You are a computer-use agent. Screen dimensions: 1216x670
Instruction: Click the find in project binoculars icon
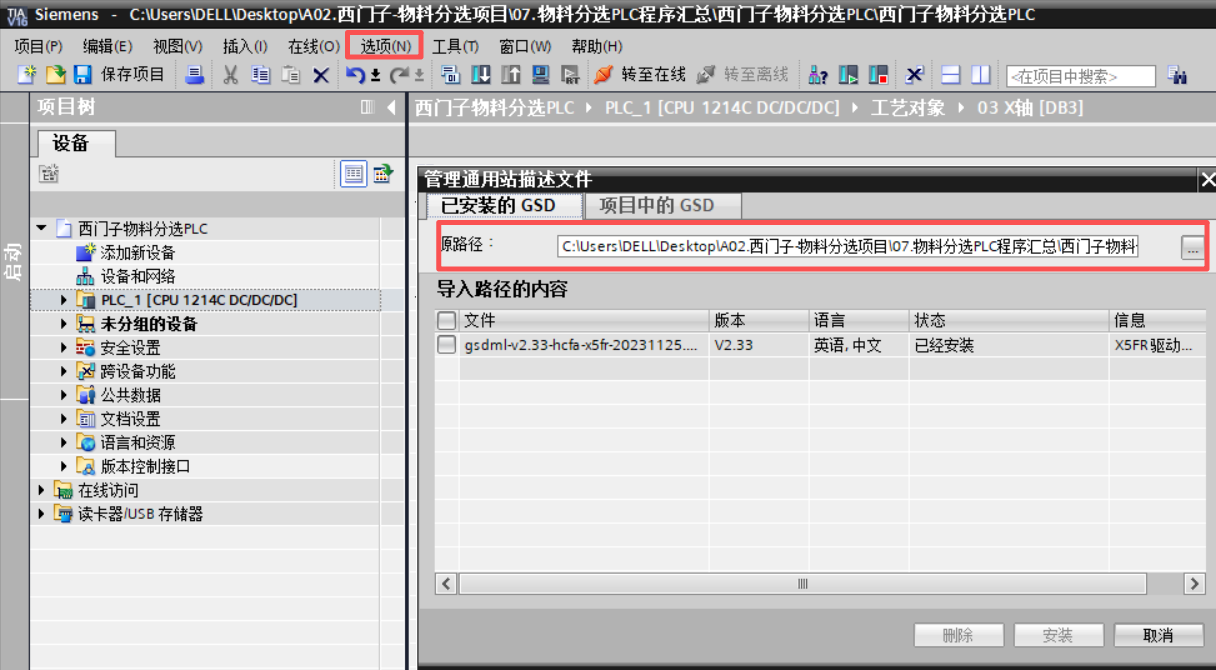pyautogui.click(x=1177, y=75)
